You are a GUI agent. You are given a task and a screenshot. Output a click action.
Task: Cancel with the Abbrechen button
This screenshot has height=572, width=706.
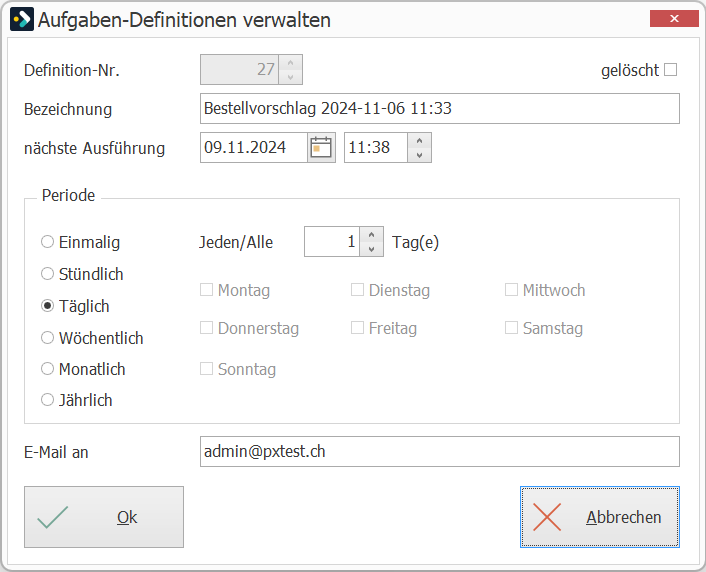point(600,517)
